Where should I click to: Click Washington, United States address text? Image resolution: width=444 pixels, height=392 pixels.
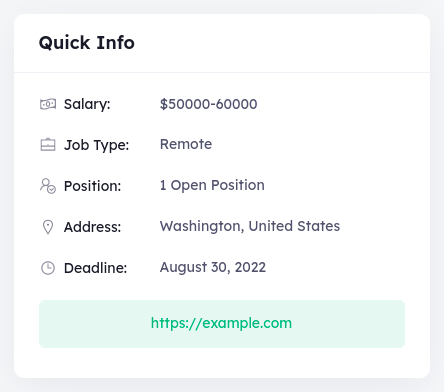click(250, 226)
